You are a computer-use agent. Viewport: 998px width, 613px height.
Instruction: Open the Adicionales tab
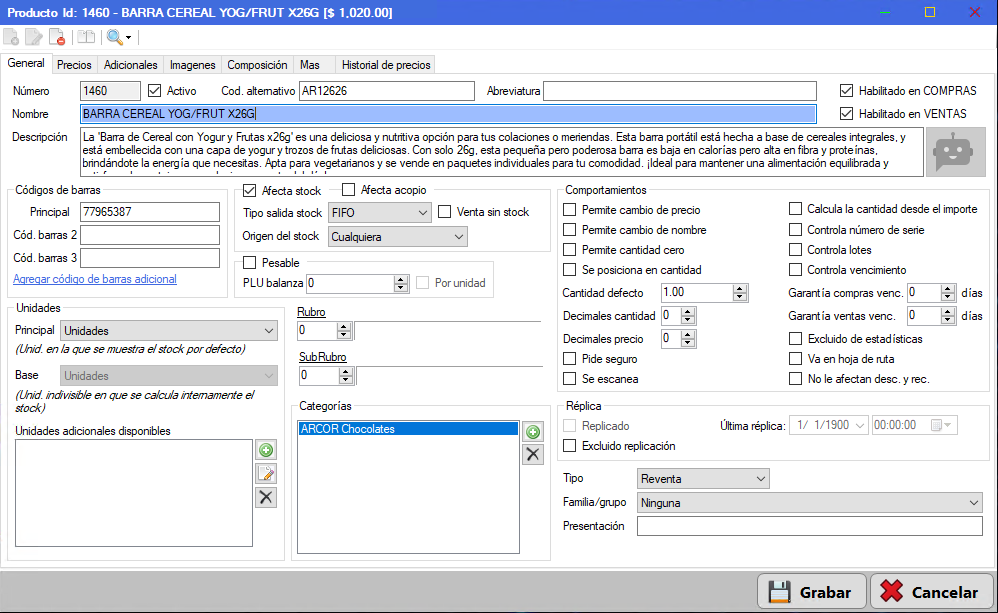(130, 65)
